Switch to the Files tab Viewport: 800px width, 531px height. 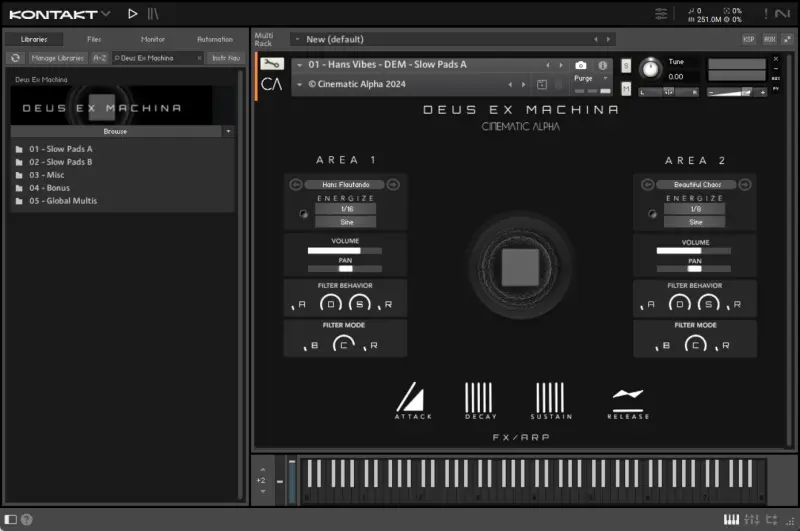(x=94, y=39)
